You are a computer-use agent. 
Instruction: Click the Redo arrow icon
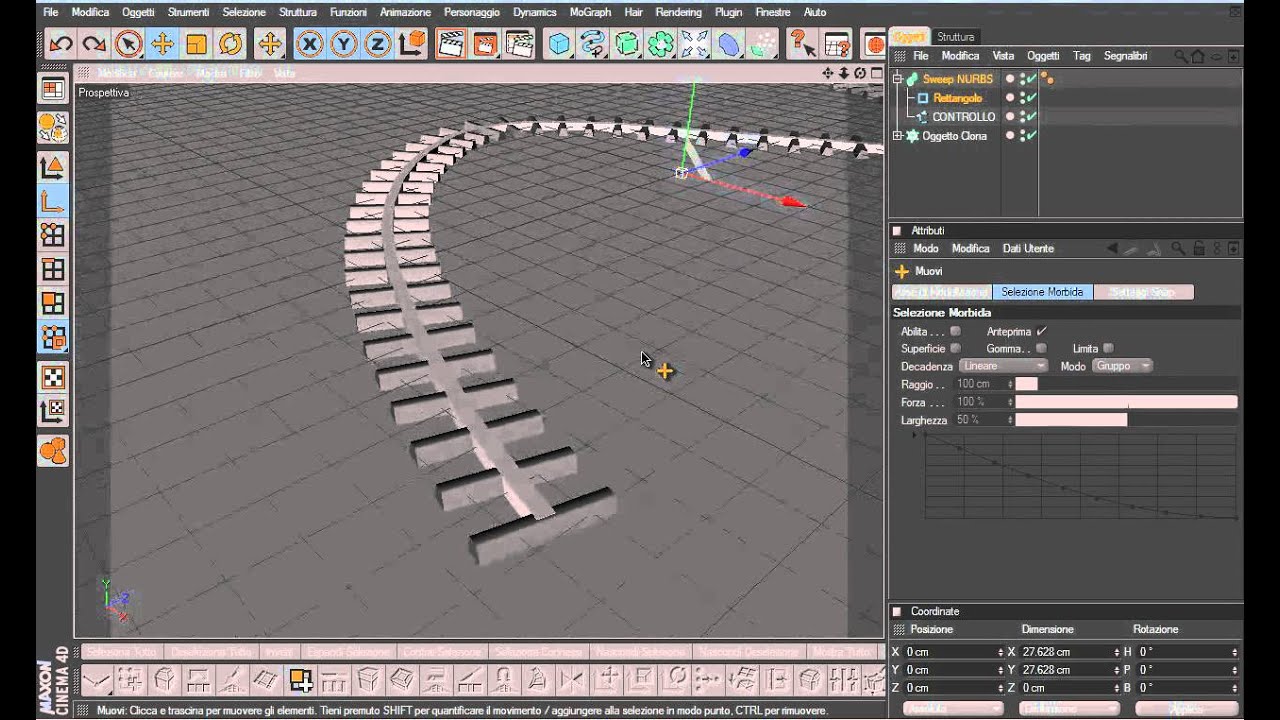[94, 44]
